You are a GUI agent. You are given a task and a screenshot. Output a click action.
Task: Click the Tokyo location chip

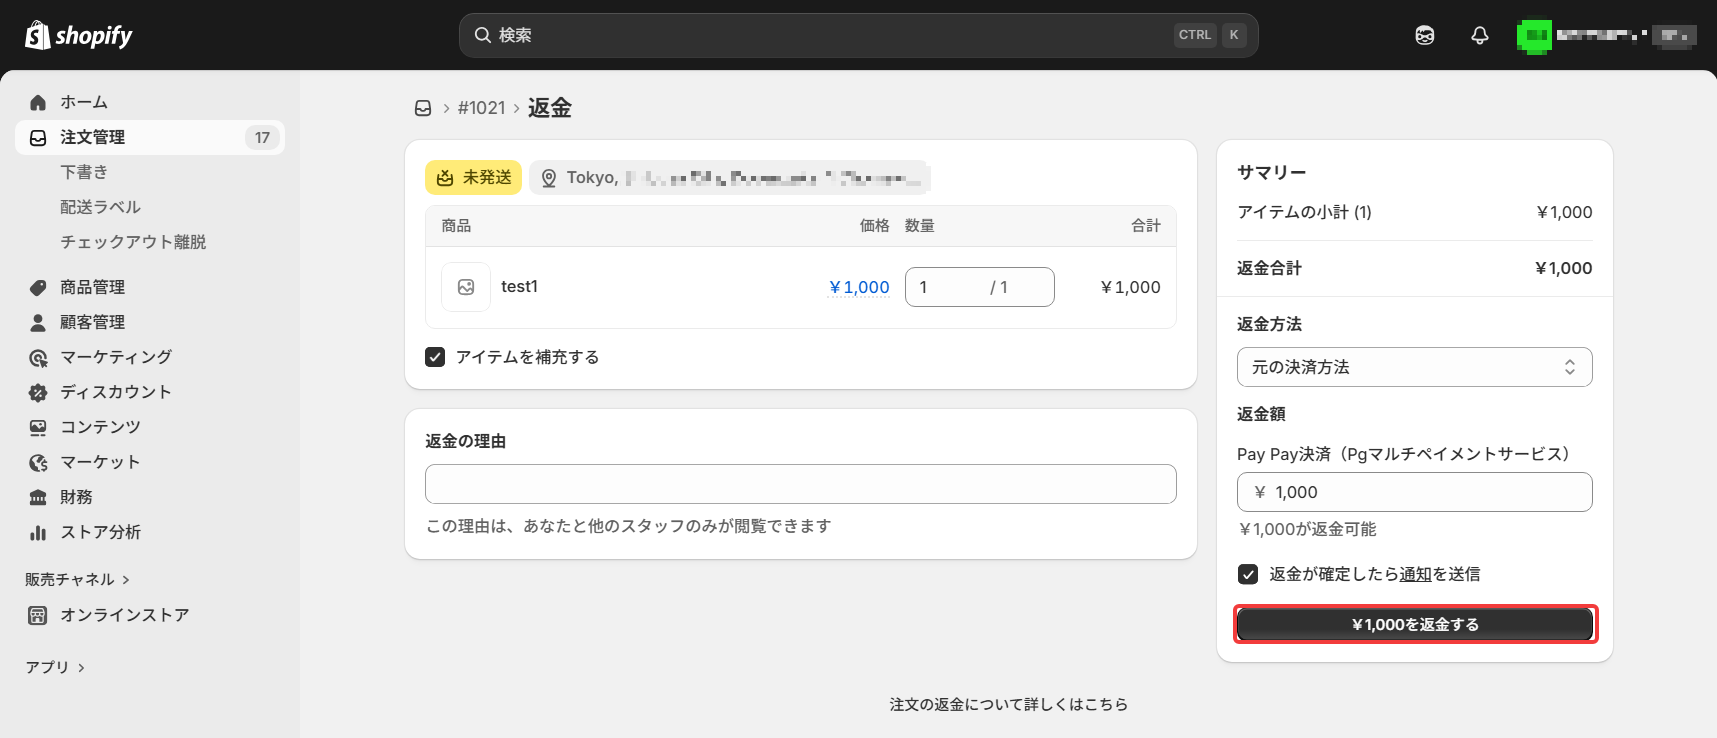coord(730,178)
